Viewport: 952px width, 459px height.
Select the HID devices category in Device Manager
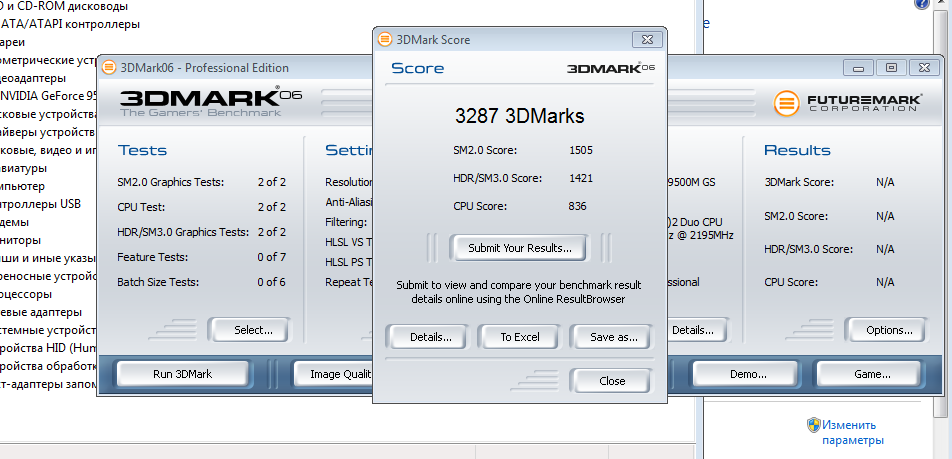point(48,348)
